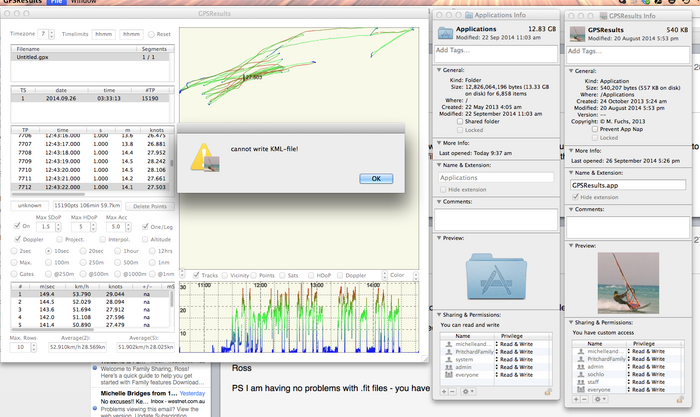Open the Window menu

pyautogui.click(x=84, y=3)
